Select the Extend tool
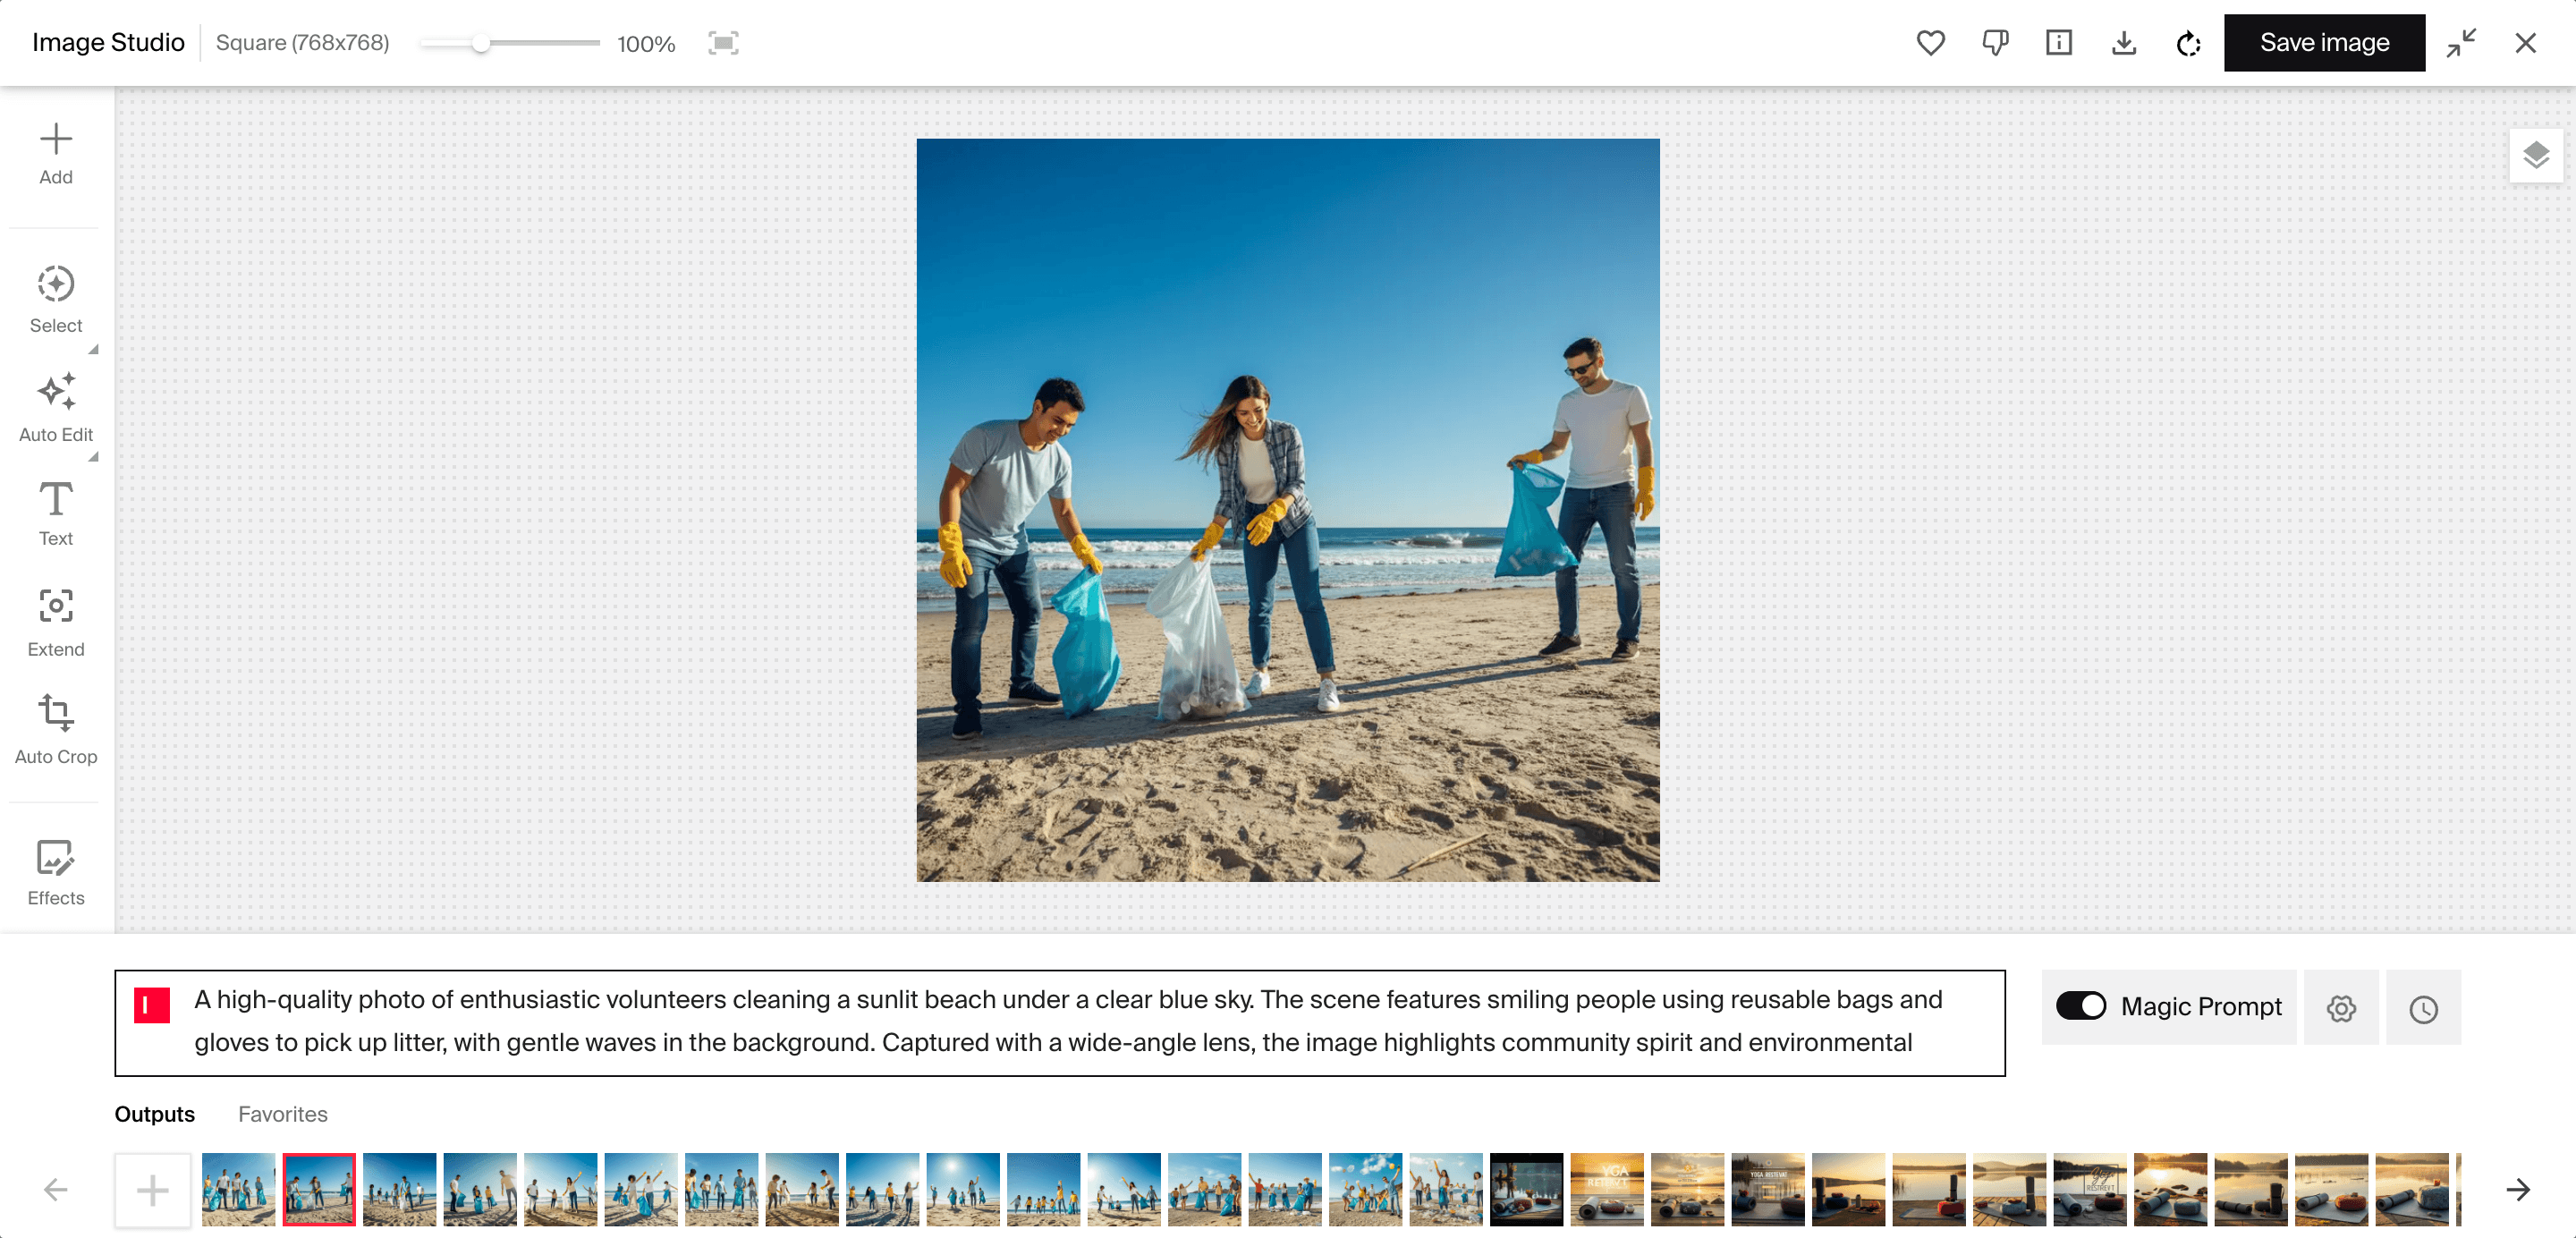The height and width of the screenshot is (1238, 2576). (x=55, y=623)
